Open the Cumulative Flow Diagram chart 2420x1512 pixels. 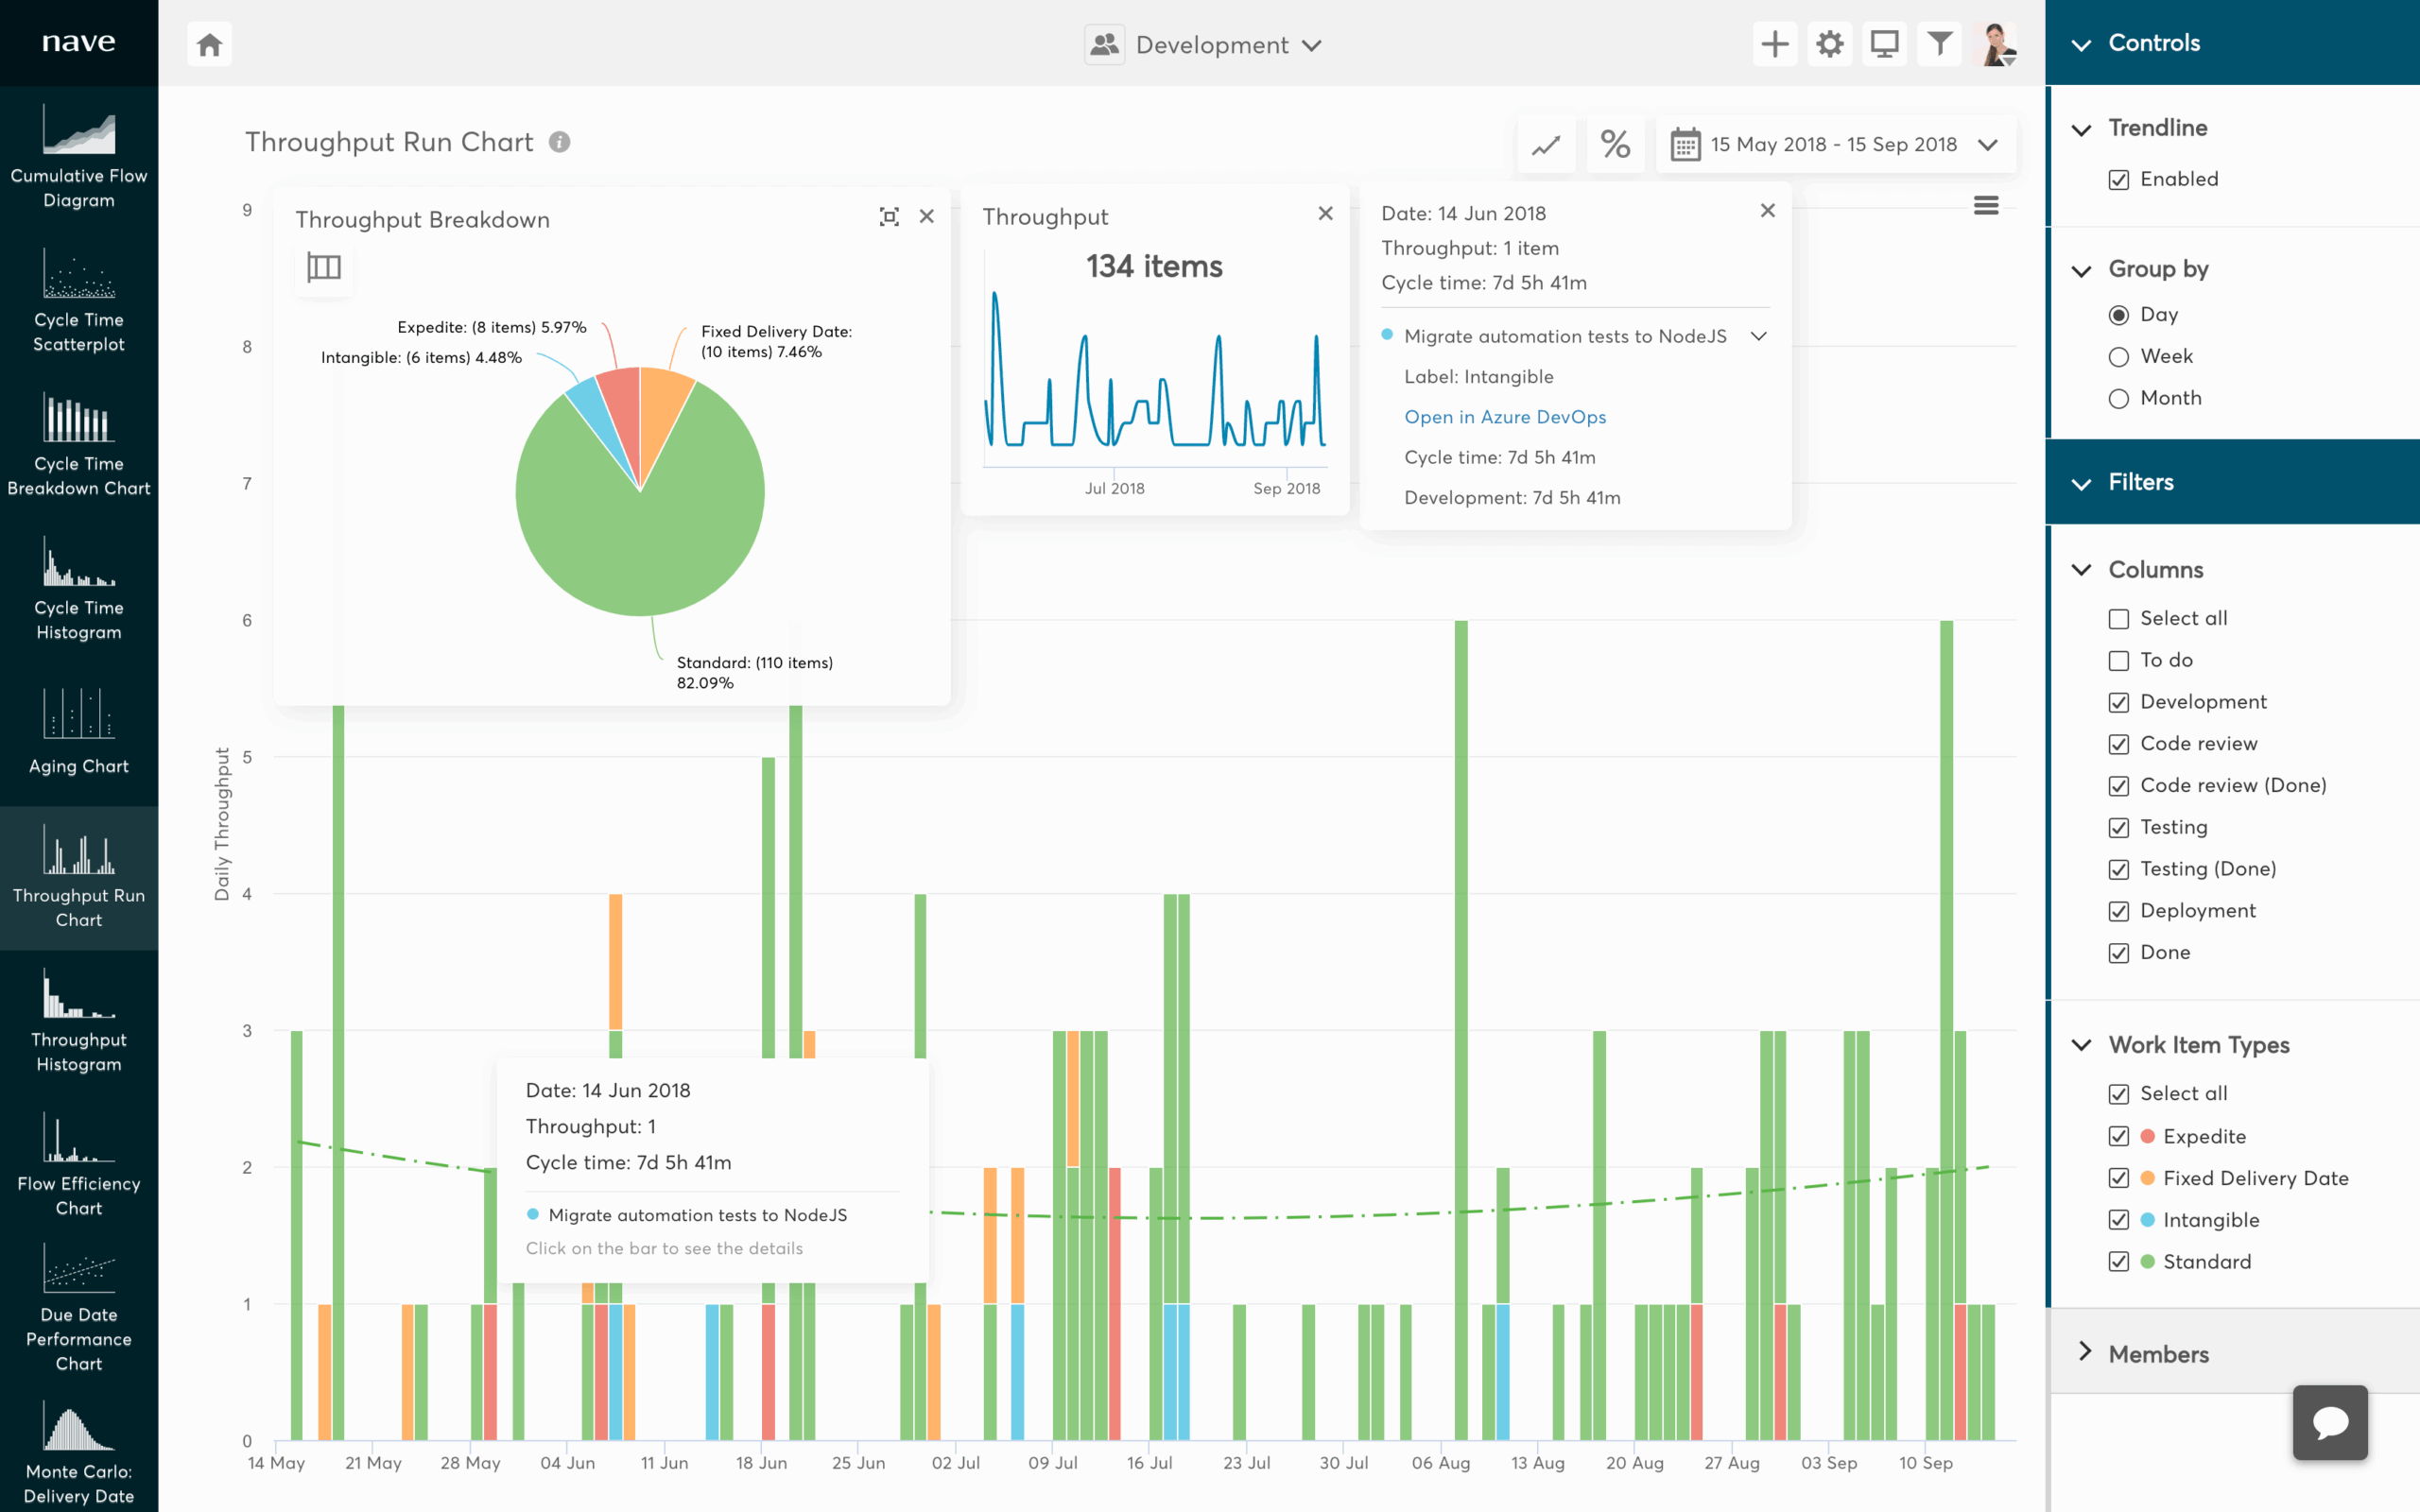tap(79, 155)
